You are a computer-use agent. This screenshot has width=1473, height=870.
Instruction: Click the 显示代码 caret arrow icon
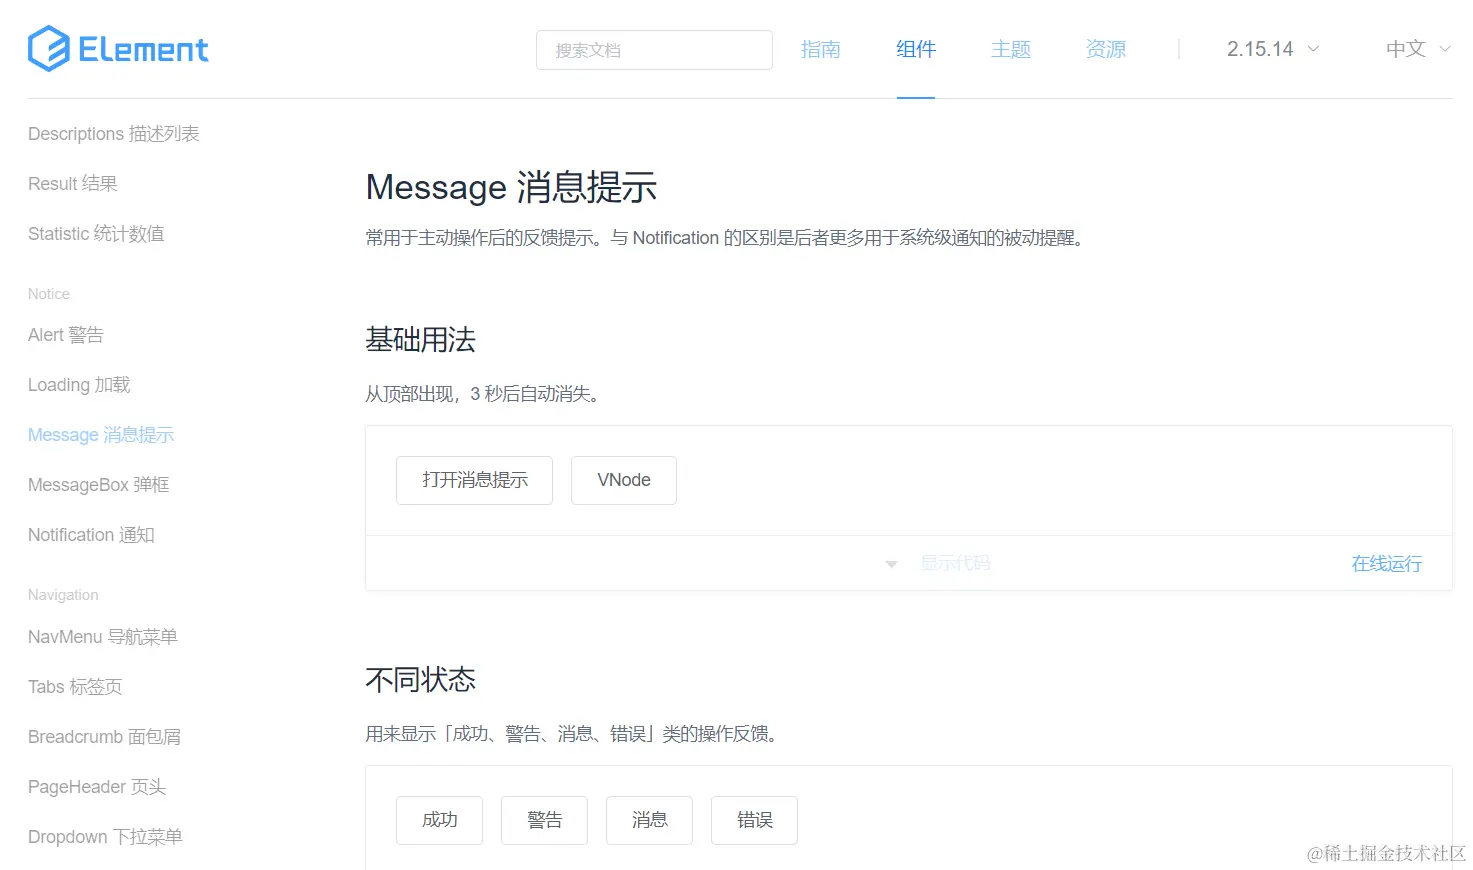[x=892, y=564]
